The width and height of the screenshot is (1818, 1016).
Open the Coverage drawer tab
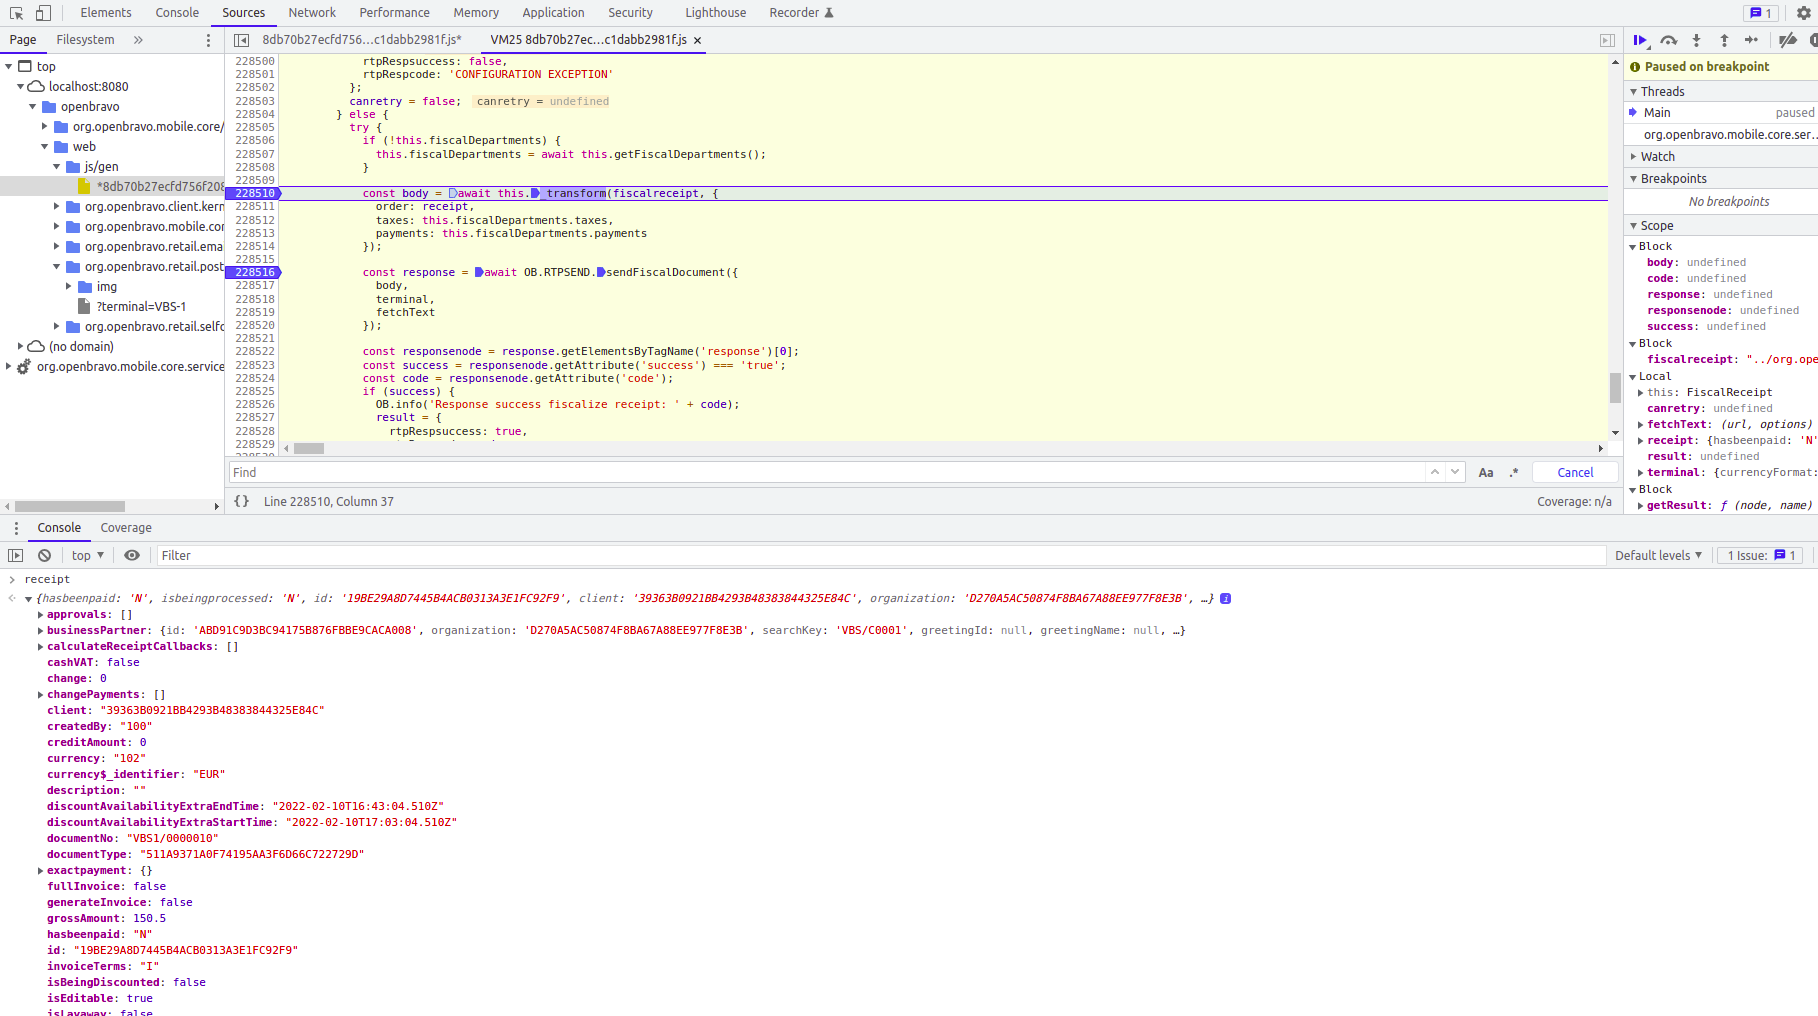126,528
